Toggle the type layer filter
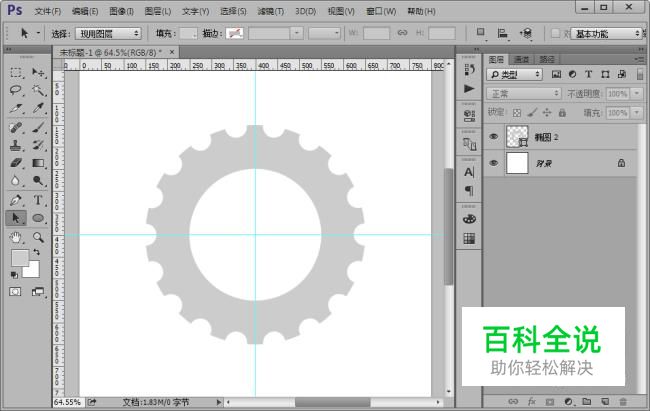This screenshot has height=411, width=650. (x=589, y=74)
